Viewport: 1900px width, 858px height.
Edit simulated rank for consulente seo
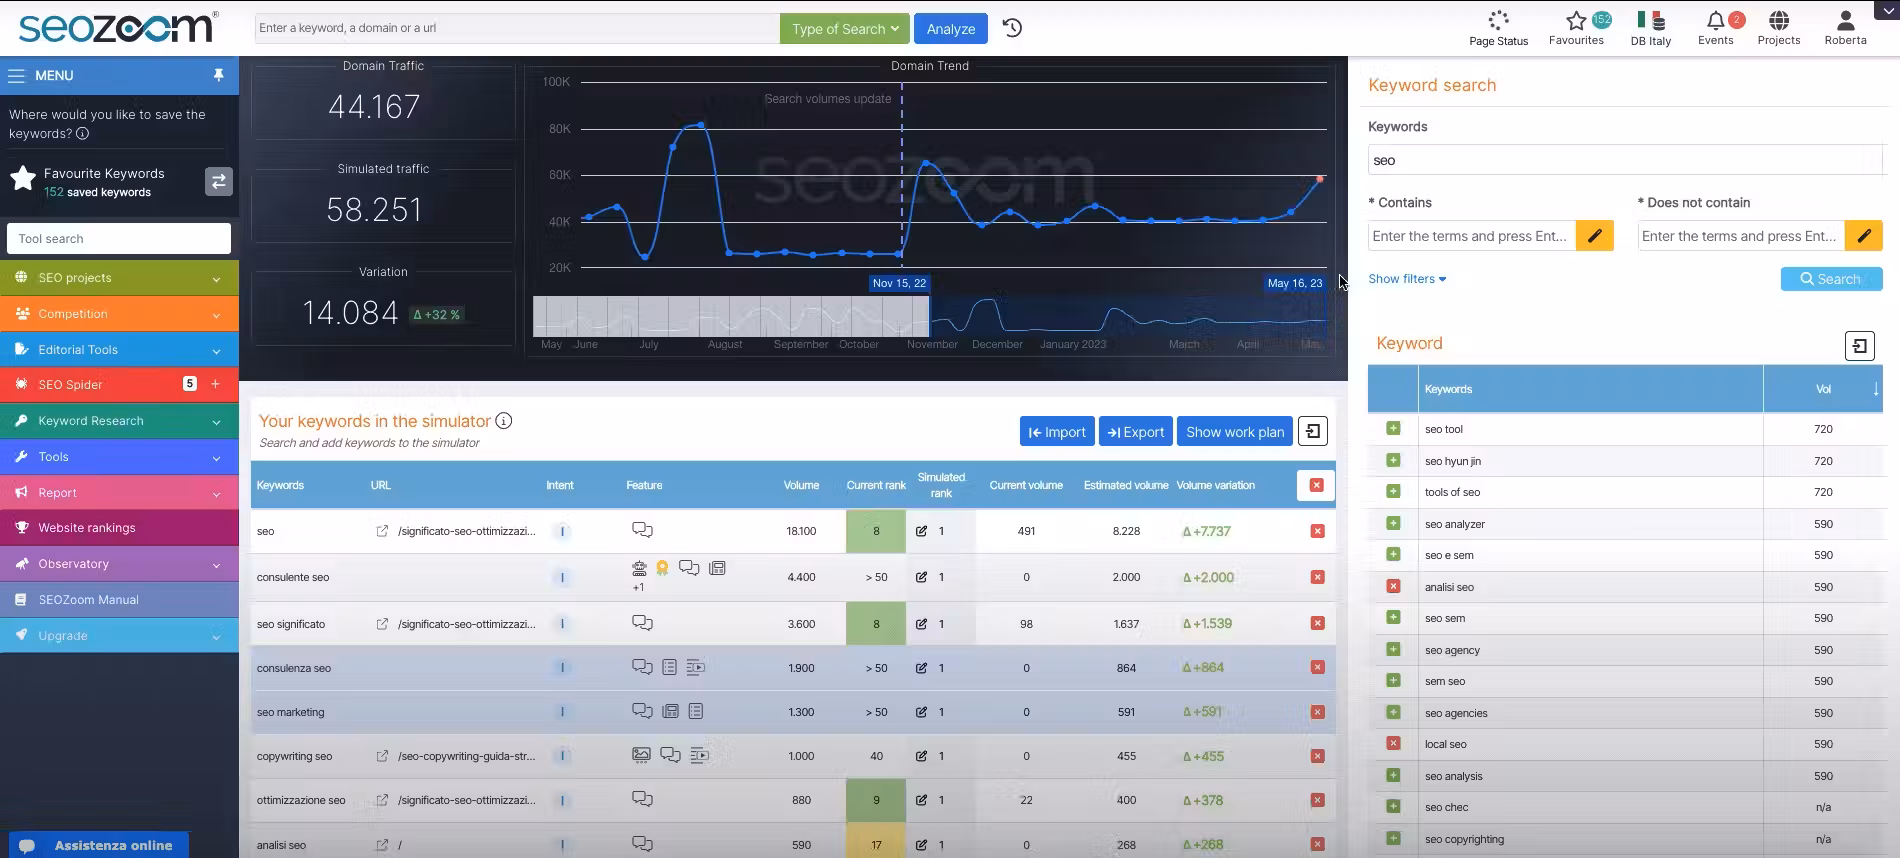click(x=921, y=577)
